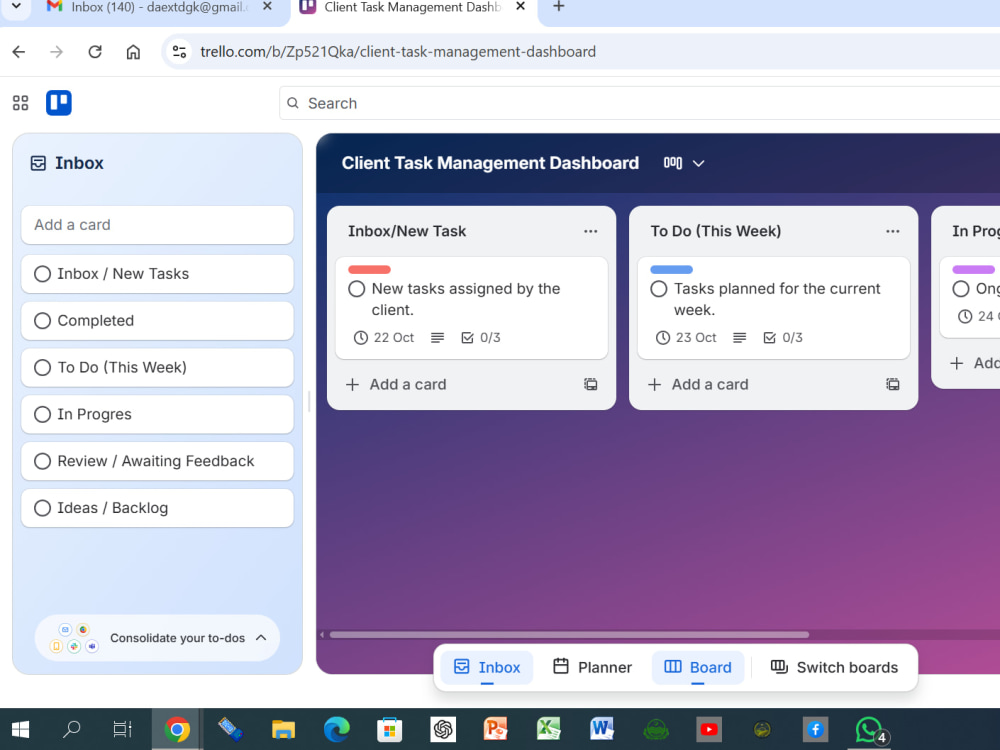
Task: Mark Completed card as complete
Action: coord(43,321)
